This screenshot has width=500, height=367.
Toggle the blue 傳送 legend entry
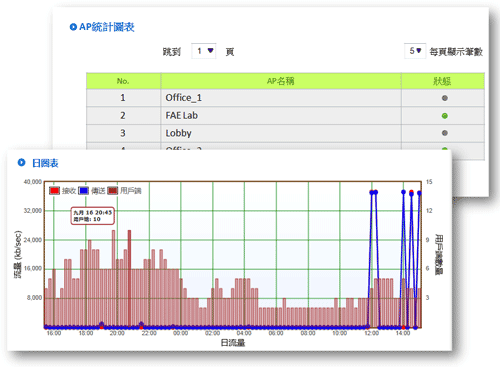91,191
